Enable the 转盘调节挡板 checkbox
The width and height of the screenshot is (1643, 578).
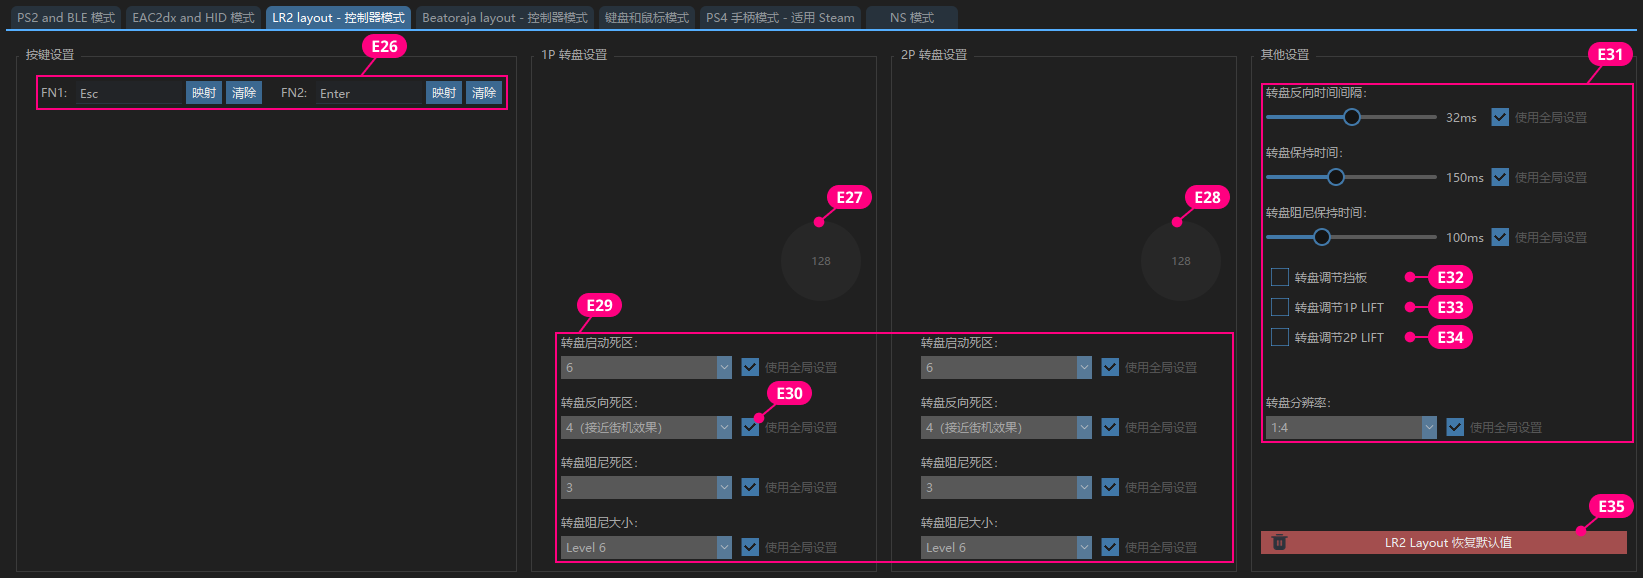pos(1279,277)
